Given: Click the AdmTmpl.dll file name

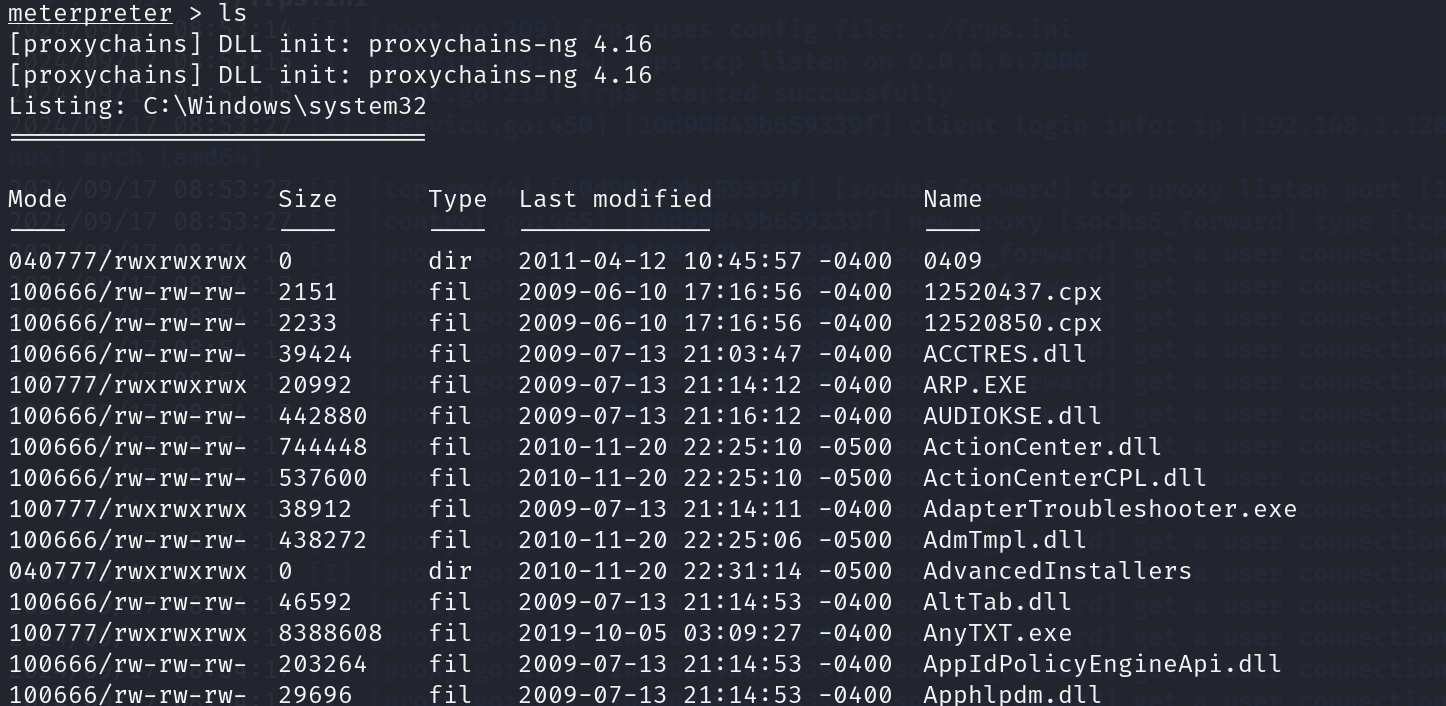Looking at the screenshot, I should (x=1004, y=540).
